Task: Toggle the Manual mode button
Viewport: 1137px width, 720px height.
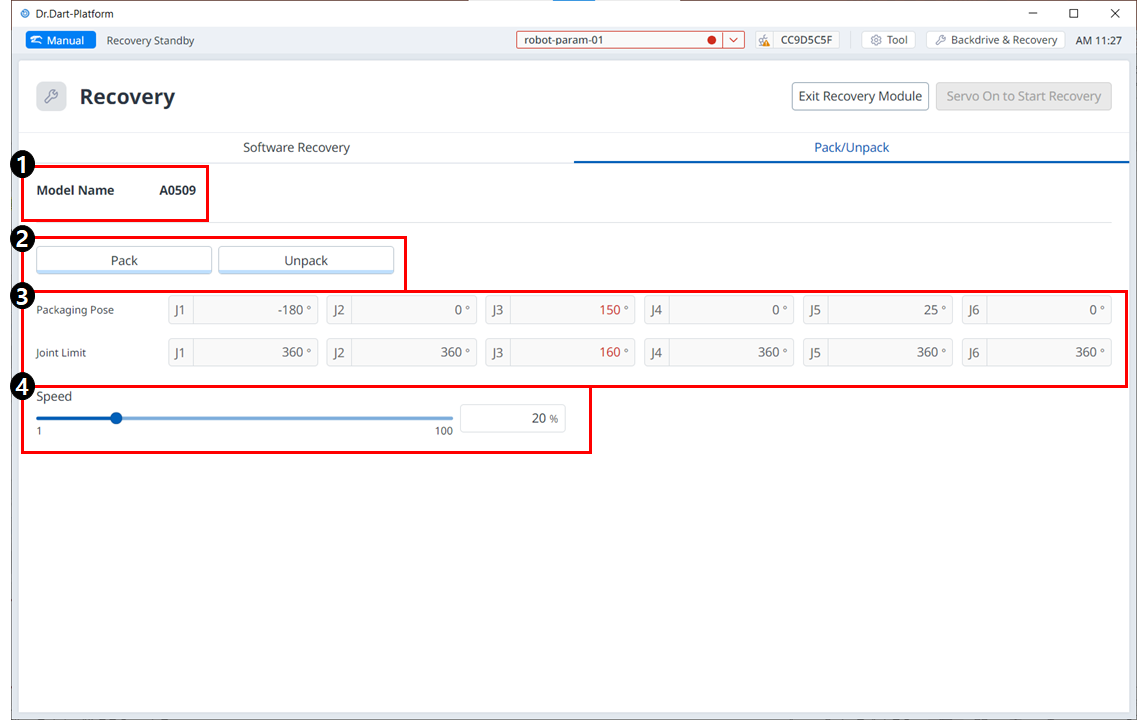Action: tap(60, 40)
